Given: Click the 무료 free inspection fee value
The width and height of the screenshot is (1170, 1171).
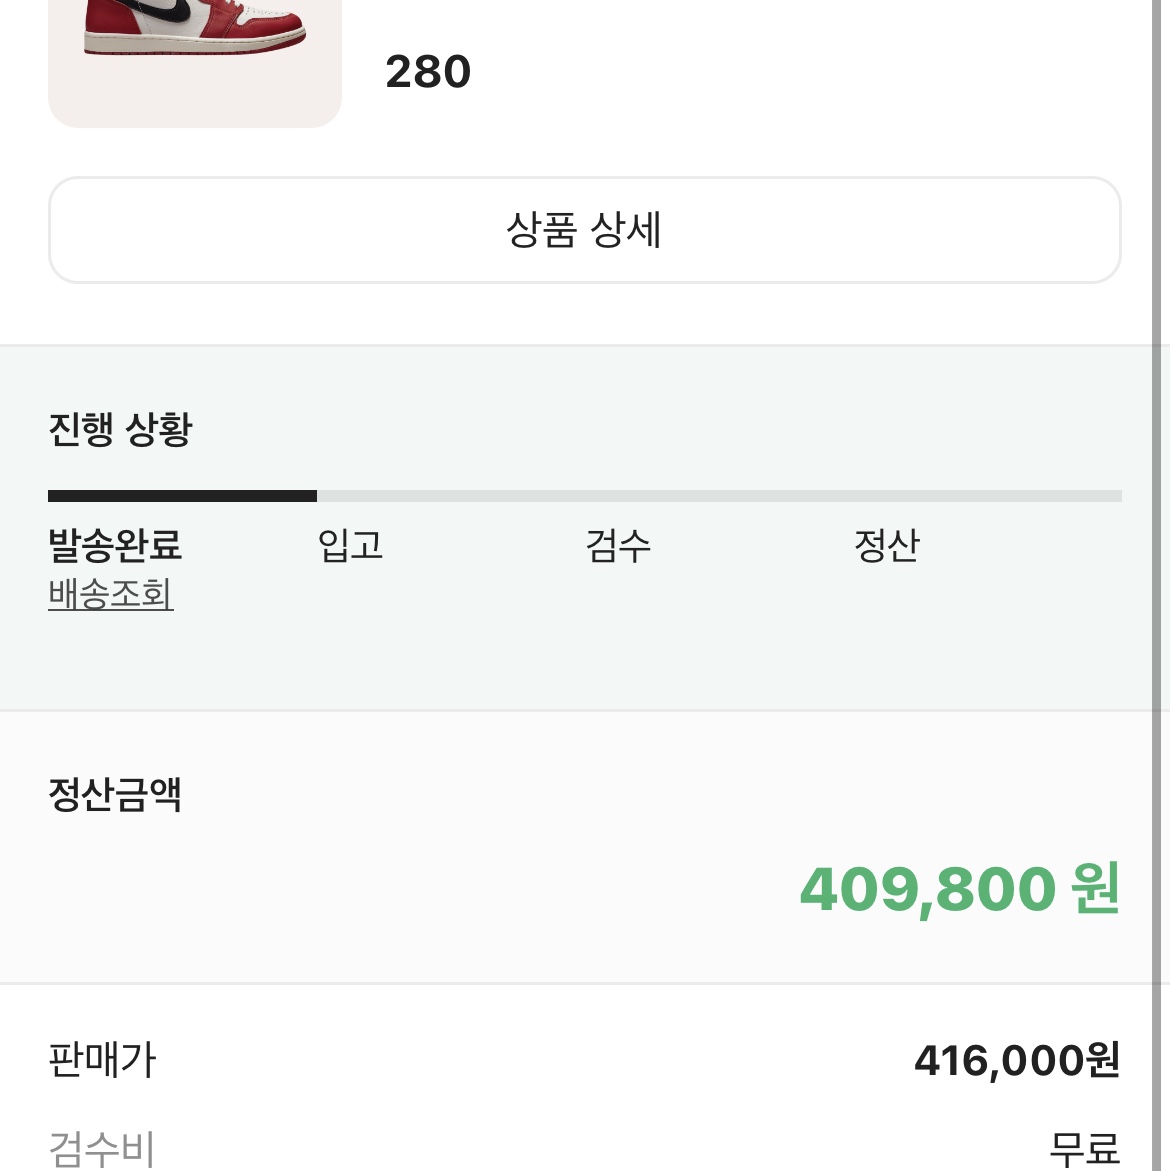Looking at the screenshot, I should point(1085,1149).
